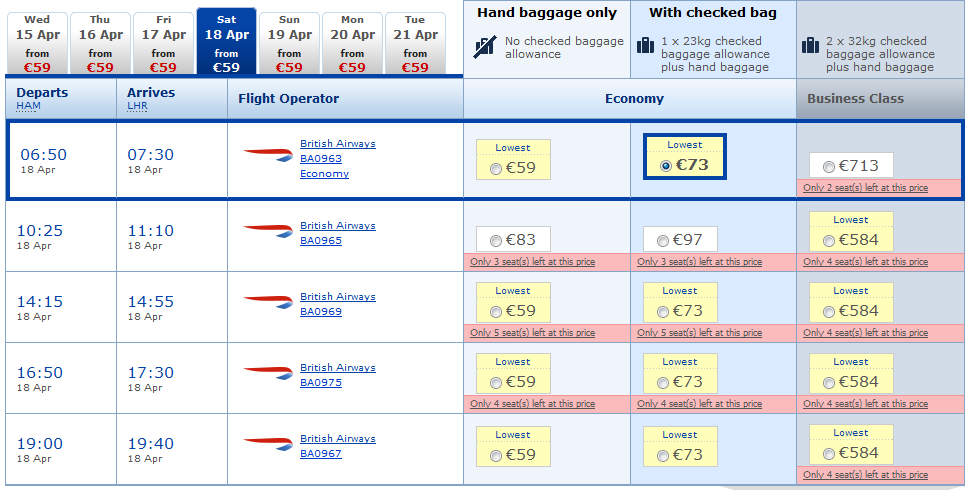968x490 pixels.
Task: Select €97 checked bag fare for 10:25 flight
Action: pyautogui.click(x=664, y=241)
